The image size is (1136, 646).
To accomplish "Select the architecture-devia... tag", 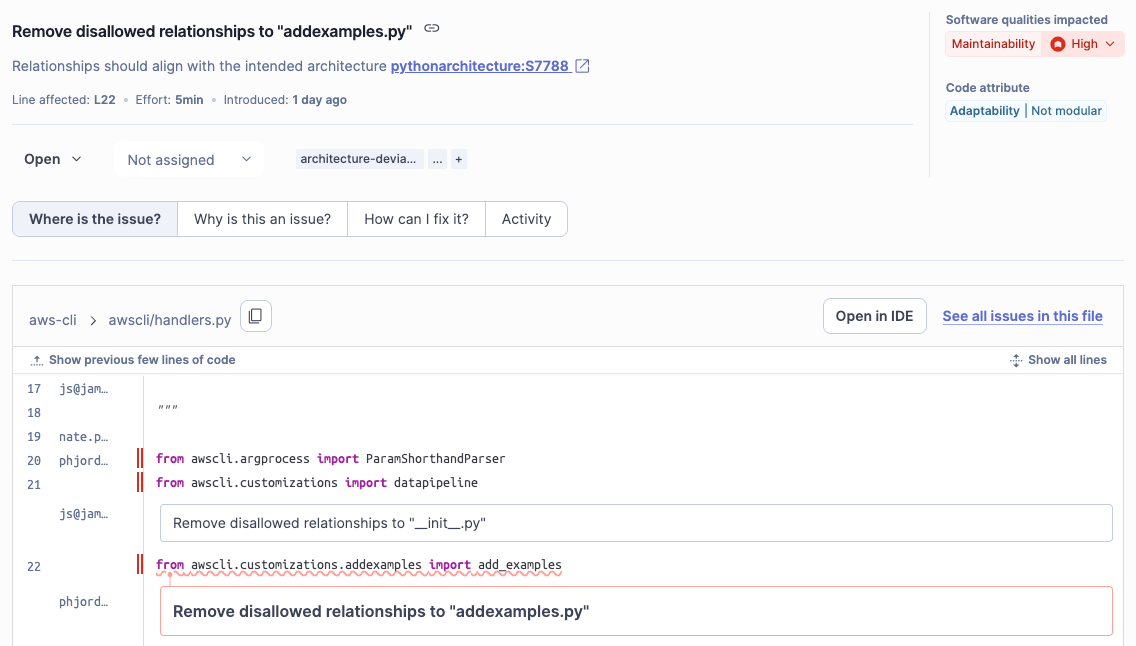I will pyautogui.click(x=359, y=159).
